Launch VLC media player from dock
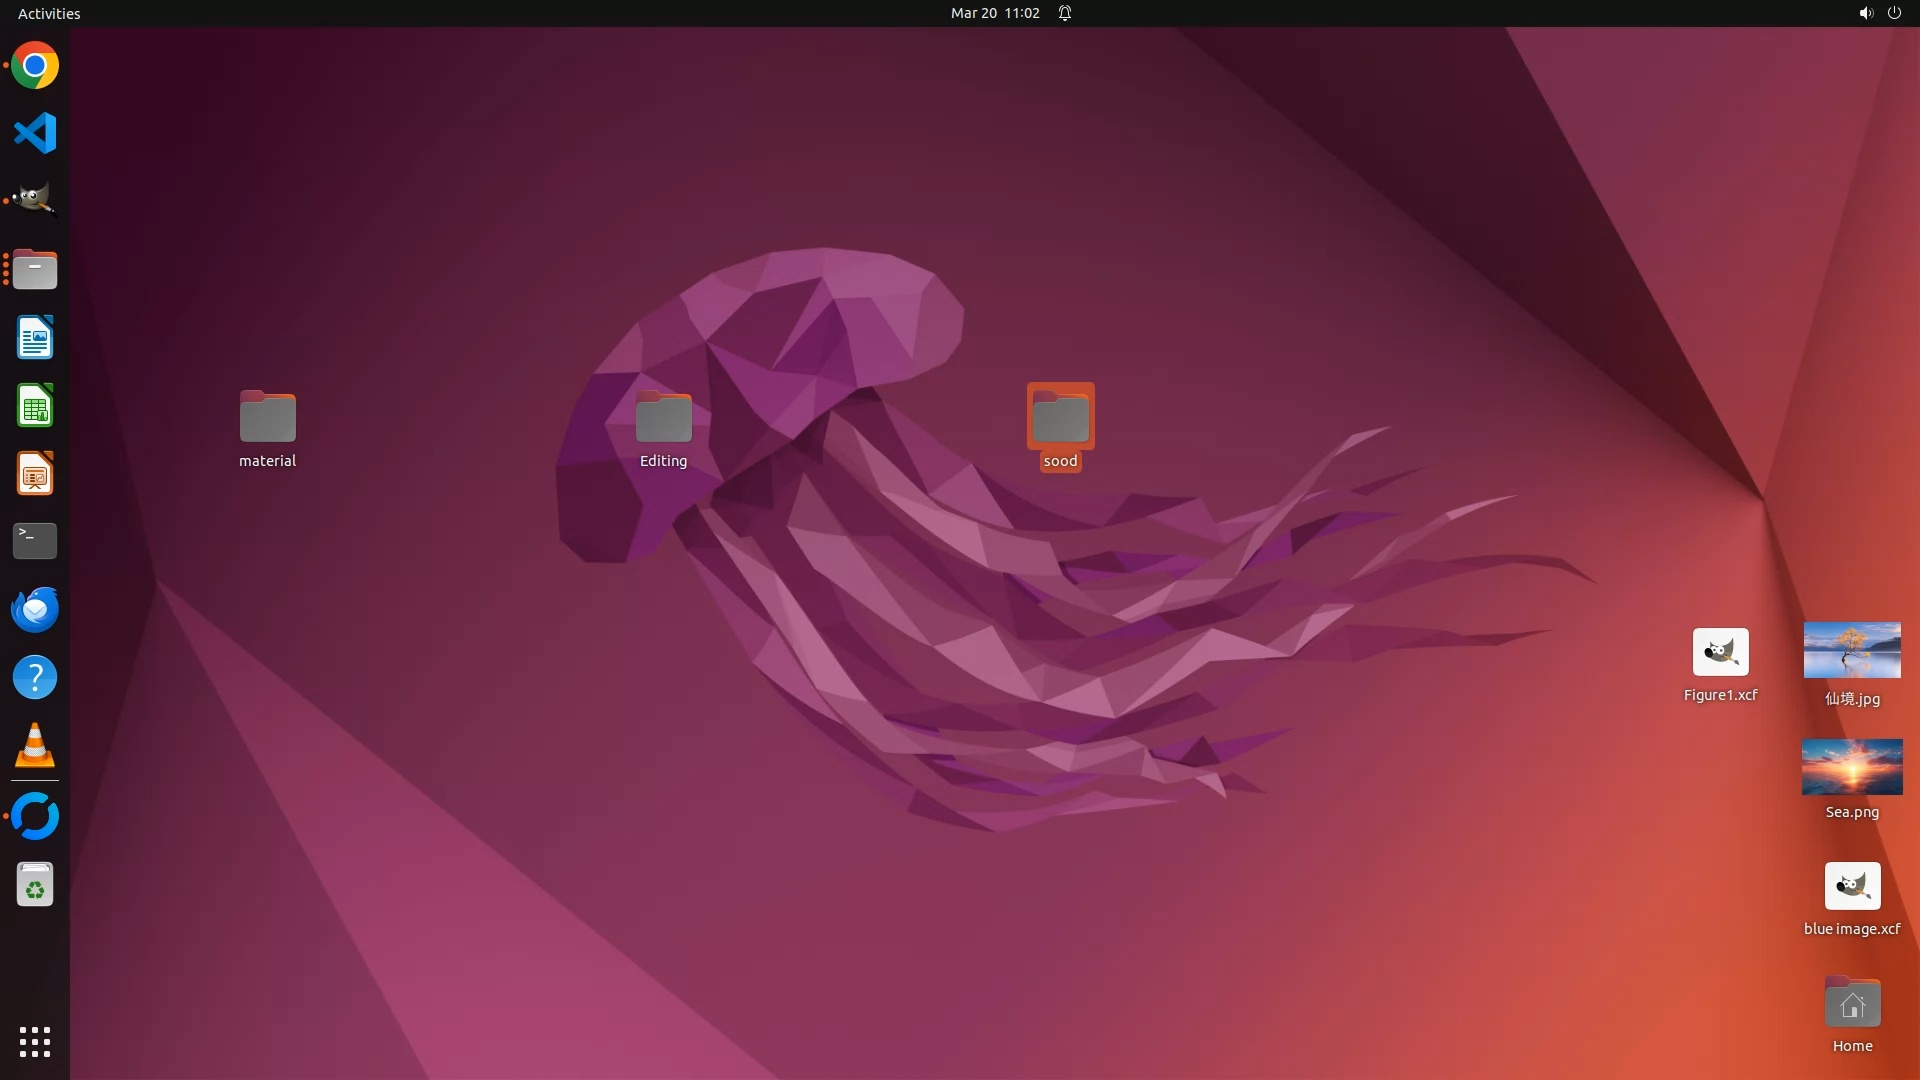The height and width of the screenshot is (1080, 1920). click(x=35, y=746)
